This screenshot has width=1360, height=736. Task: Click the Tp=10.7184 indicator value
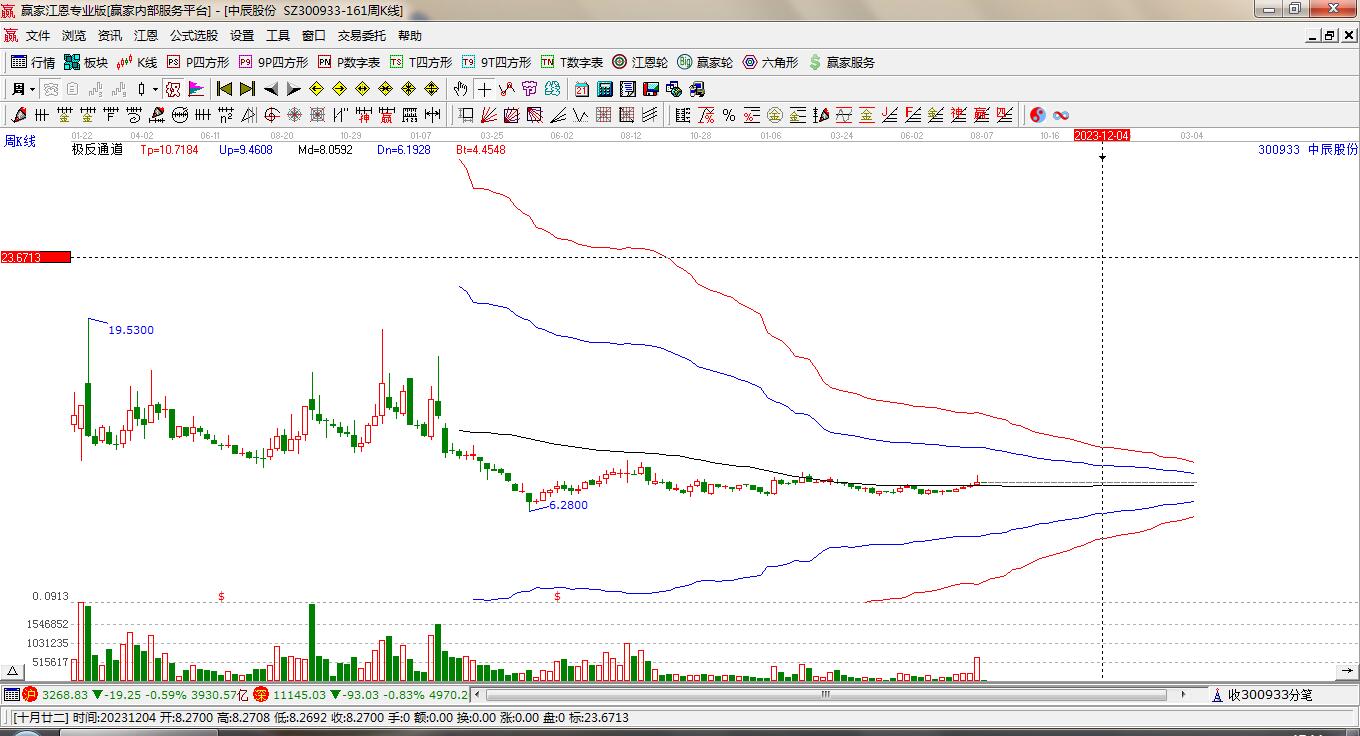pyautogui.click(x=169, y=150)
